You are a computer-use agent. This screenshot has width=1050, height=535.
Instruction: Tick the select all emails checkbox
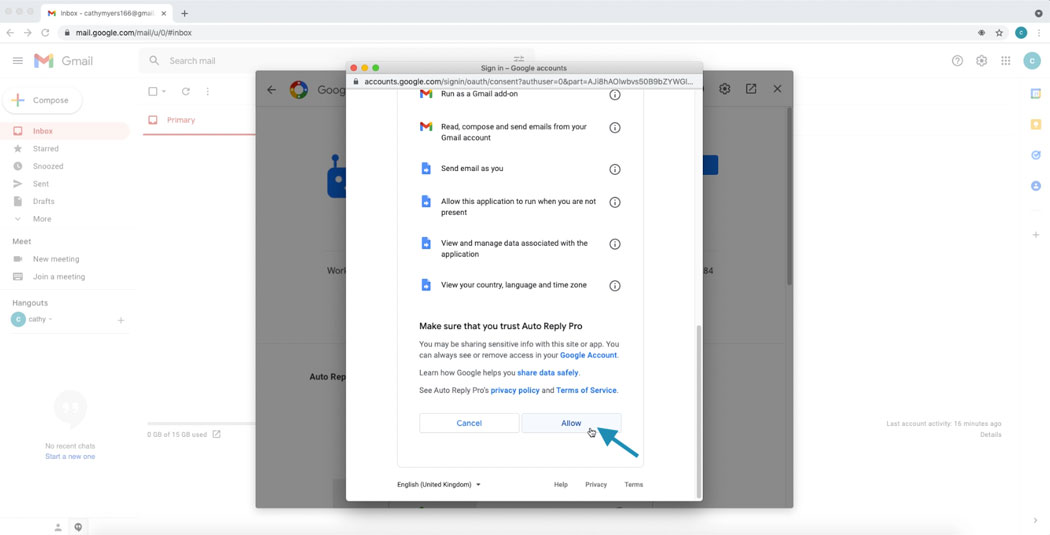click(x=153, y=92)
